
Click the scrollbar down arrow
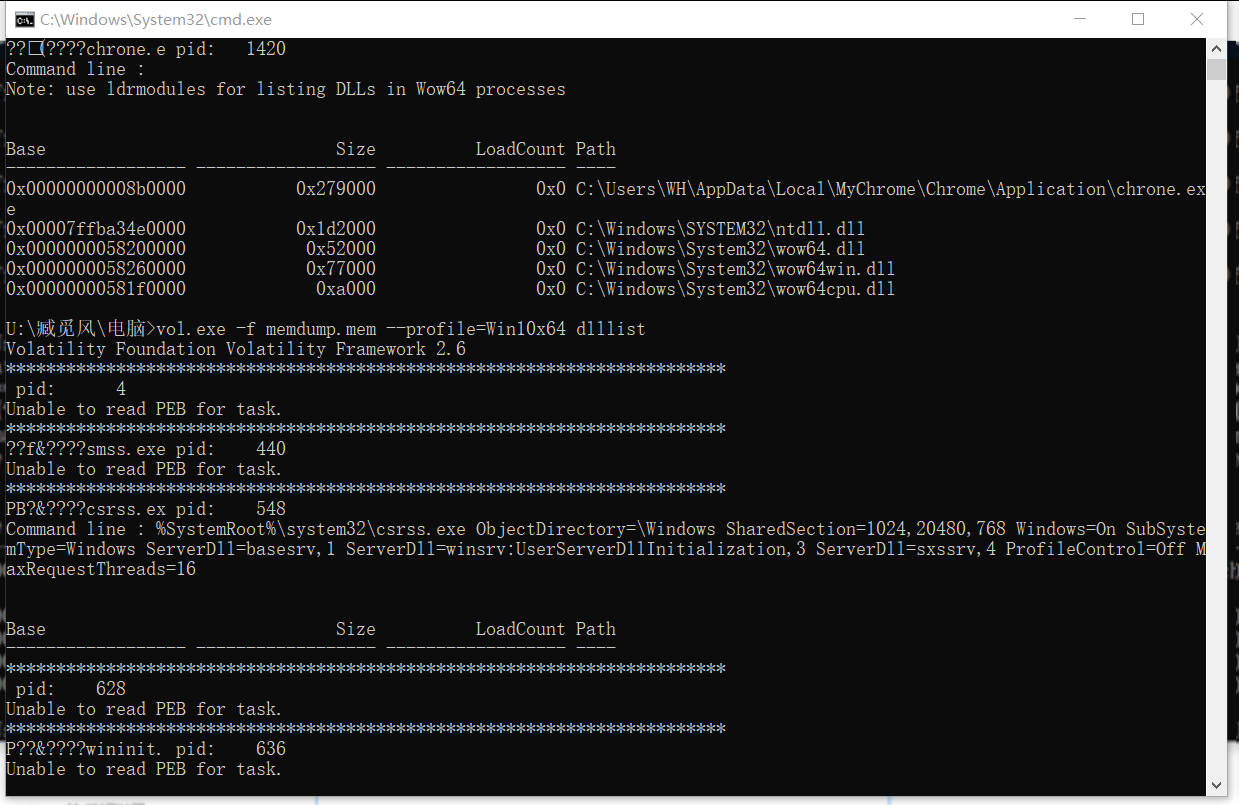coord(1216,786)
